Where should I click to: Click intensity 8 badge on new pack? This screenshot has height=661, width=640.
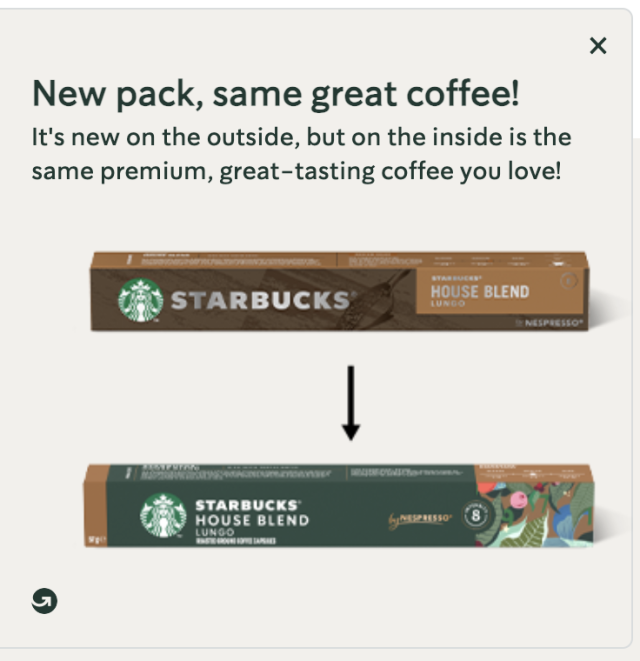[x=476, y=515]
